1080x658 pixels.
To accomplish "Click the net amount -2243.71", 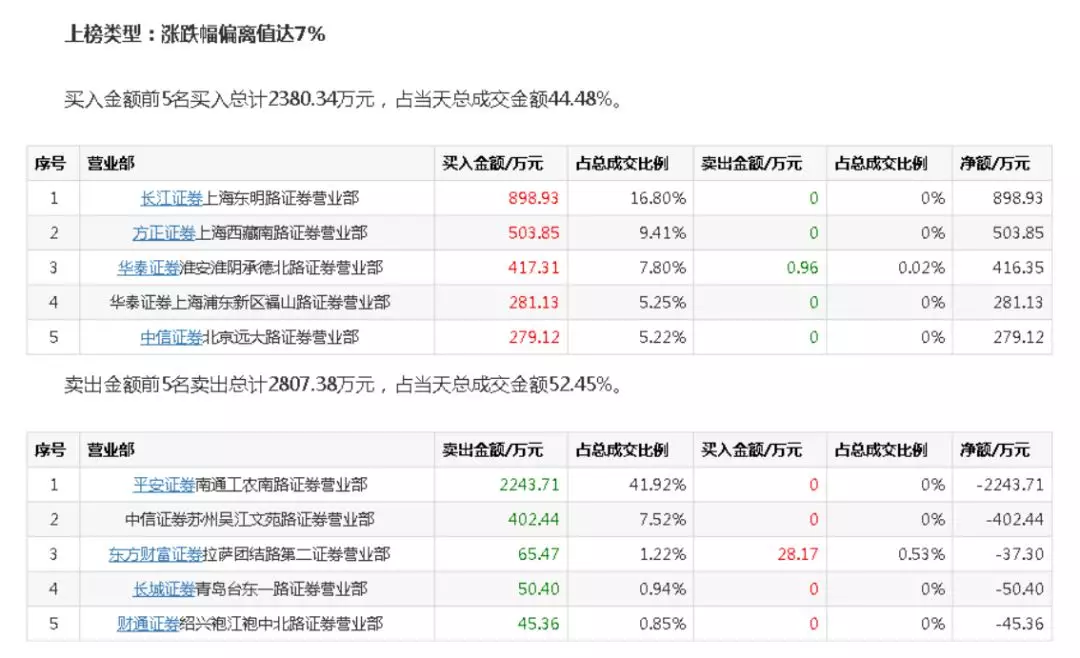I will [1010, 485].
